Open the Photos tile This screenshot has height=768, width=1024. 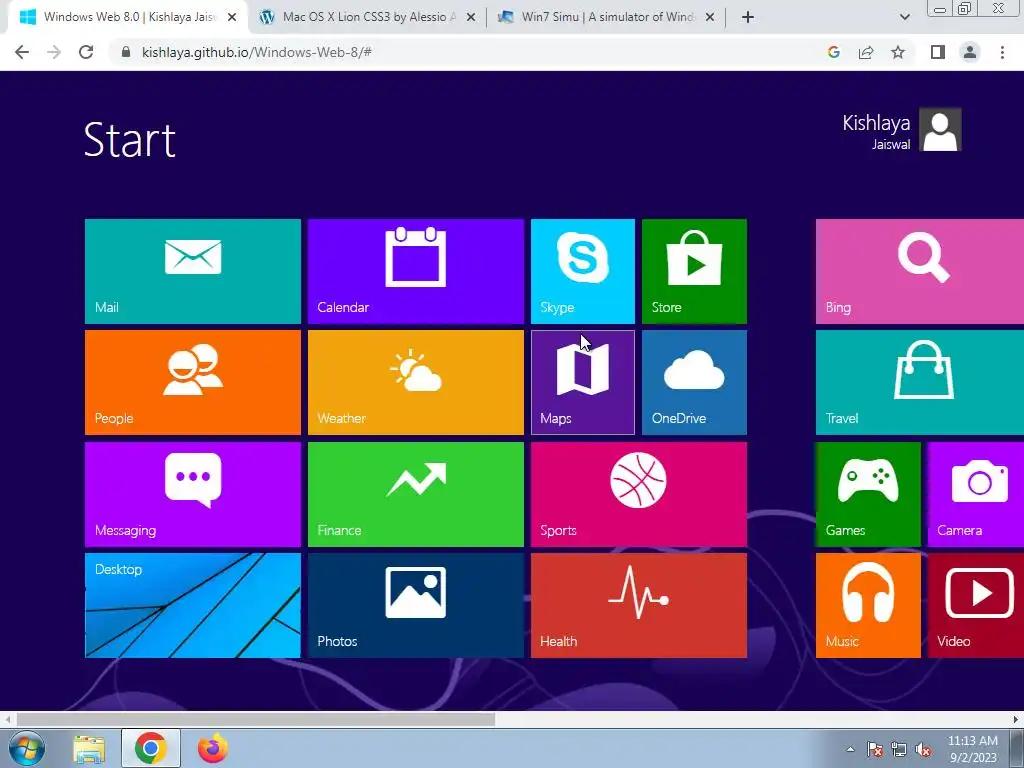point(416,605)
